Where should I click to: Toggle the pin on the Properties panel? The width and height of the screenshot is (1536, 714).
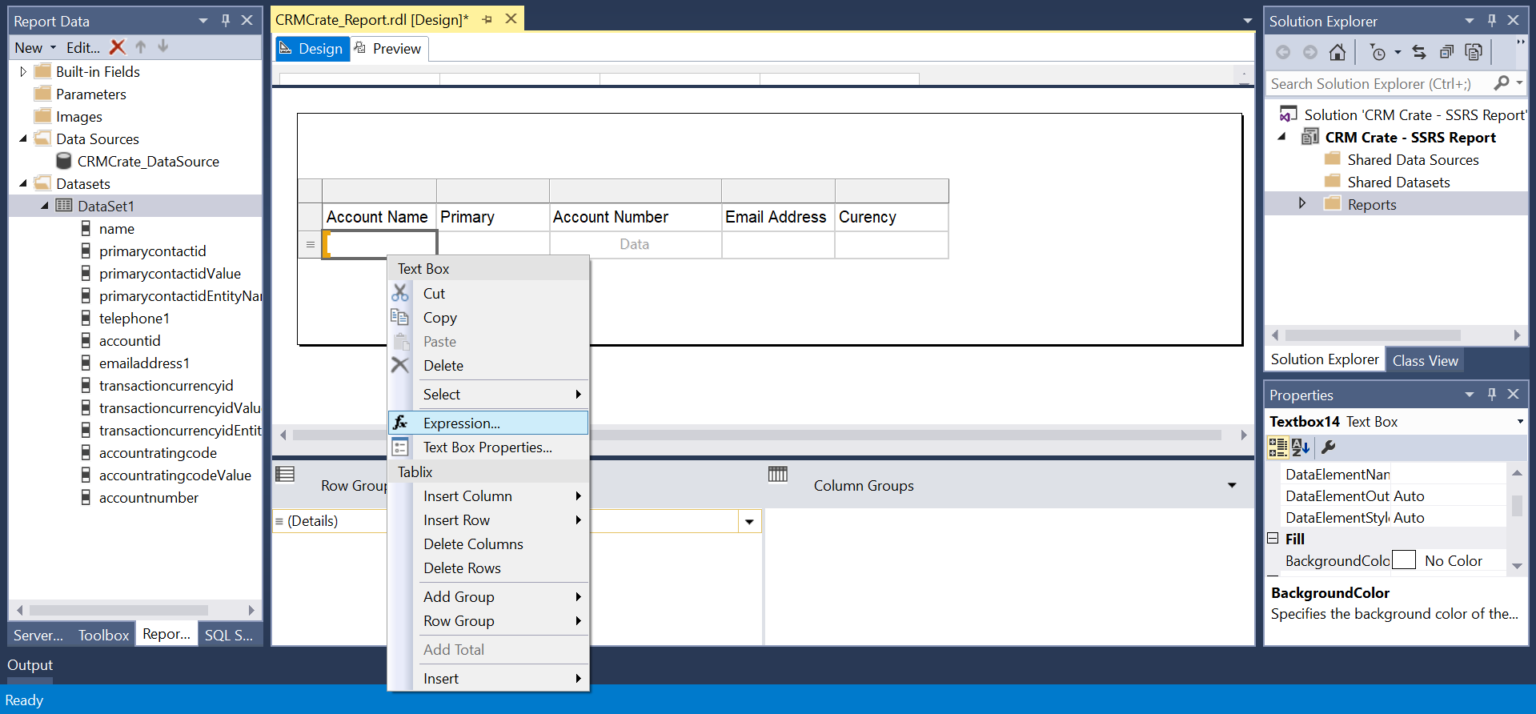point(1491,394)
